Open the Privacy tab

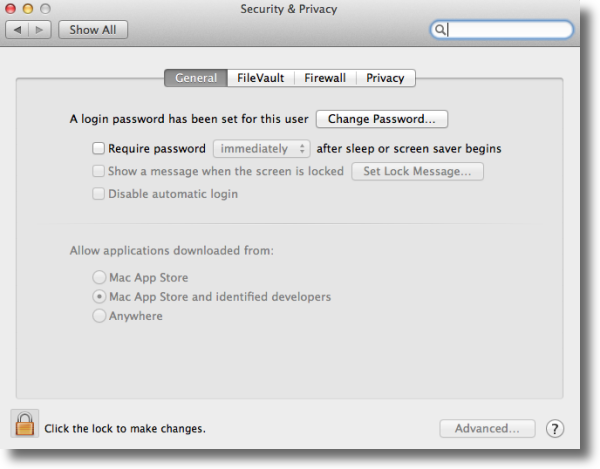click(385, 78)
